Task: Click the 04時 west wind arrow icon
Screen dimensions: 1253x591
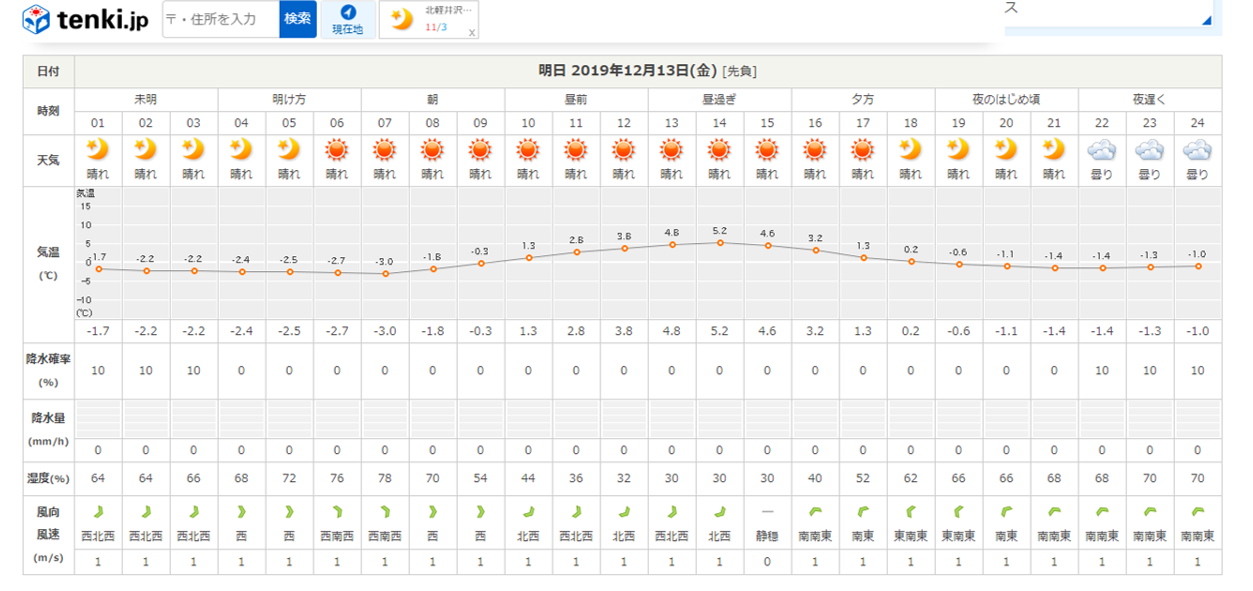Action: point(241,511)
